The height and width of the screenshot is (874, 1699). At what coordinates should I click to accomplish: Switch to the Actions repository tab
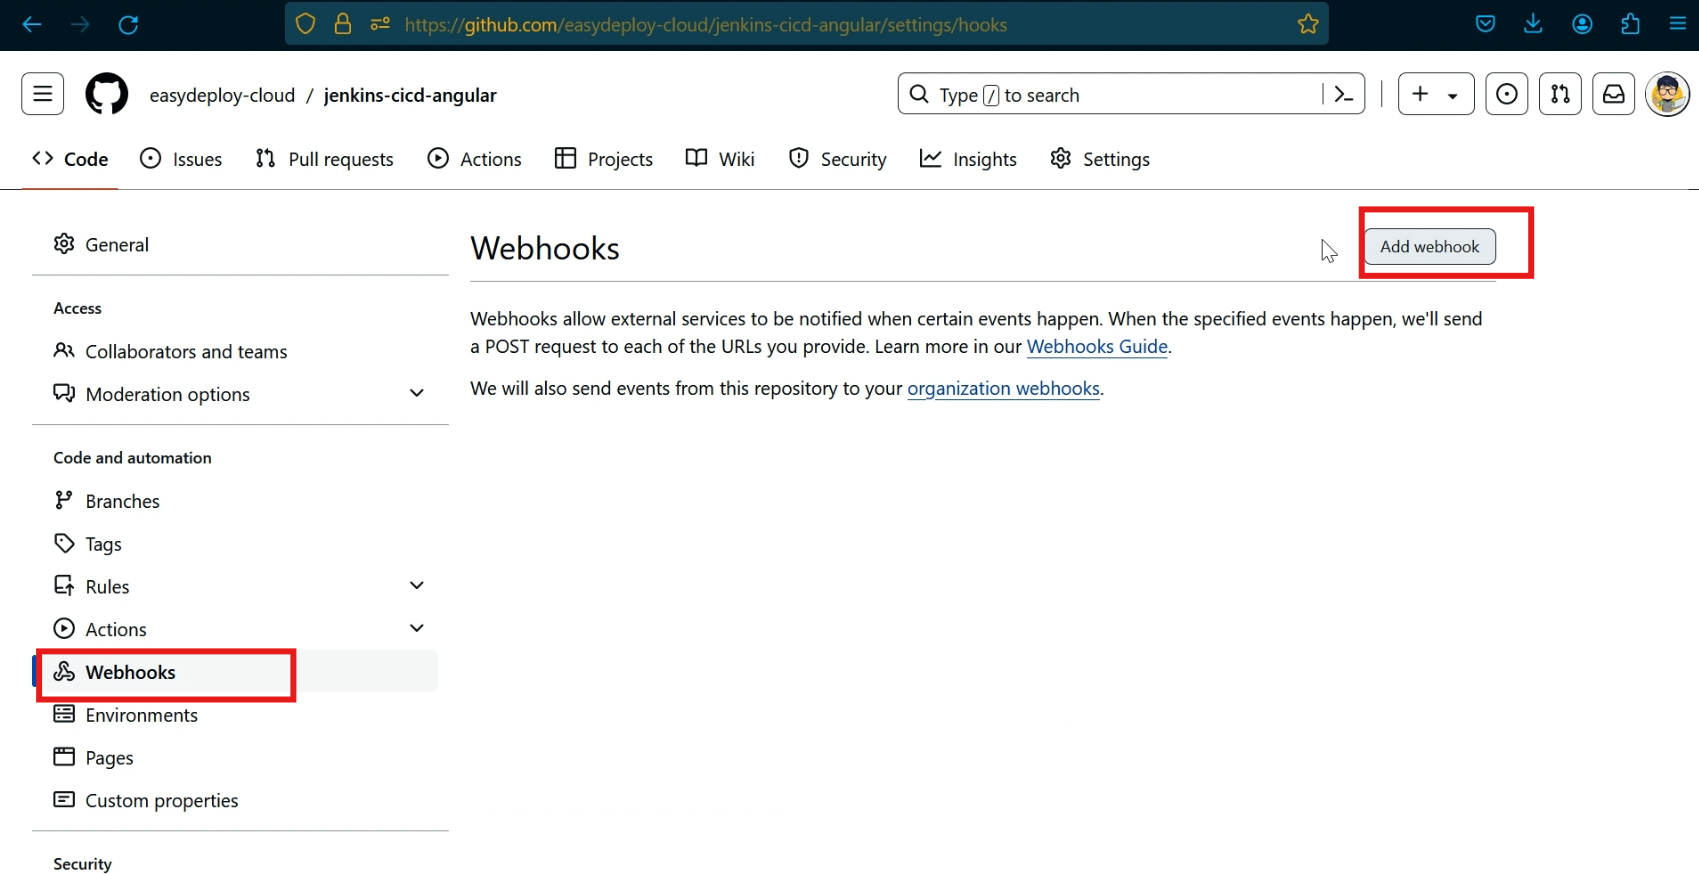pos(474,159)
